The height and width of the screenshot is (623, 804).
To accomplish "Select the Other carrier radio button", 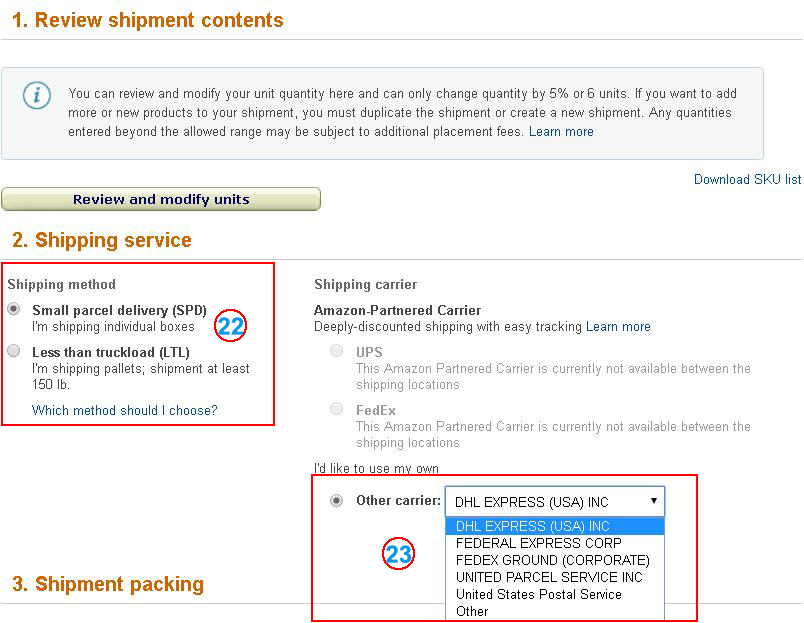I will pyautogui.click(x=337, y=501).
